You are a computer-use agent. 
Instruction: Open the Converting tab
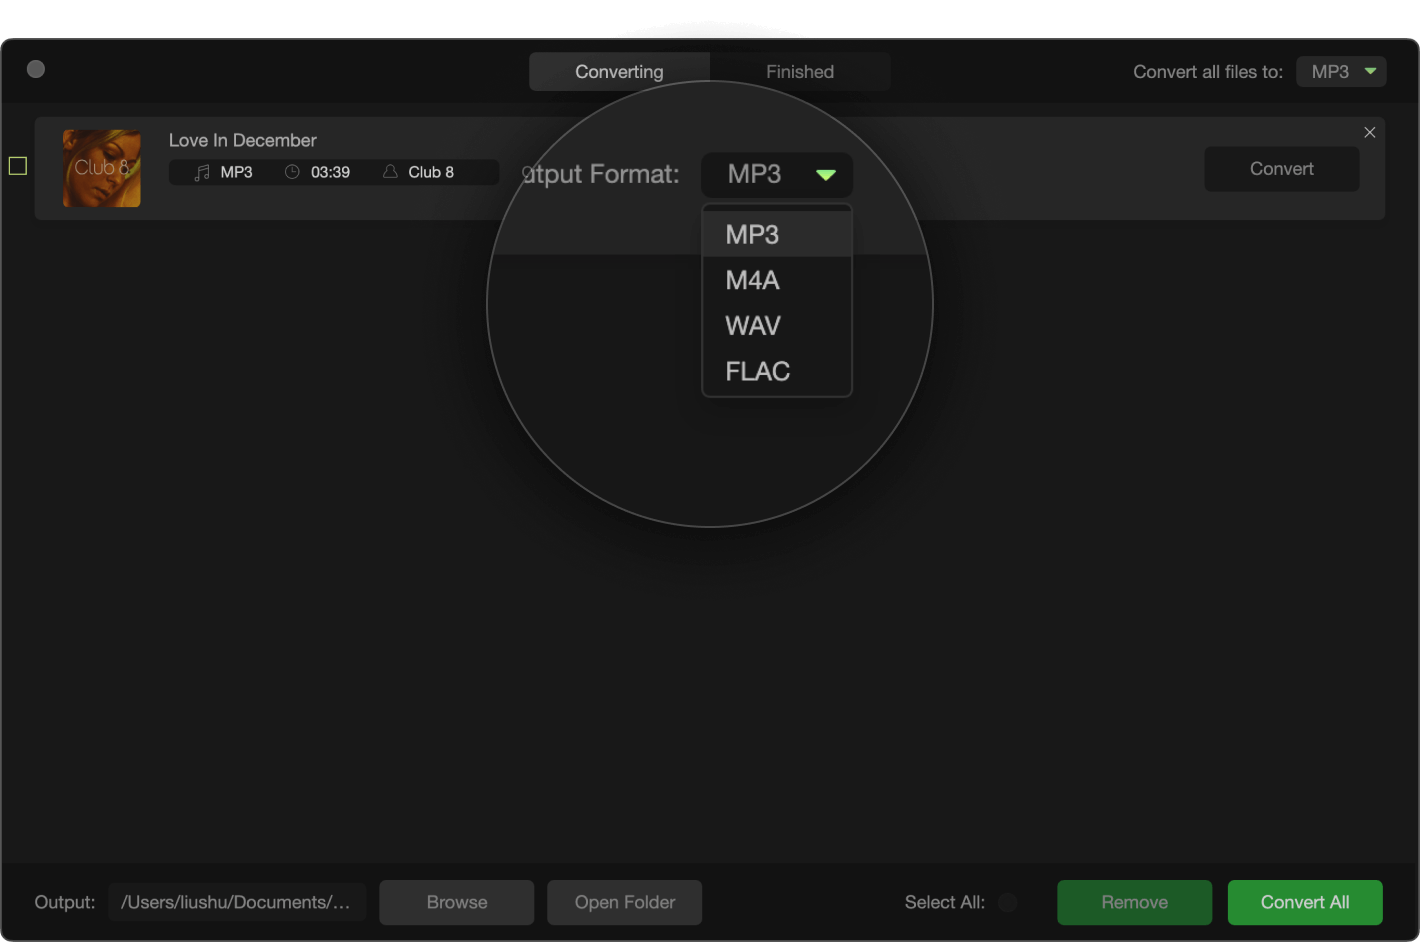[x=619, y=72]
